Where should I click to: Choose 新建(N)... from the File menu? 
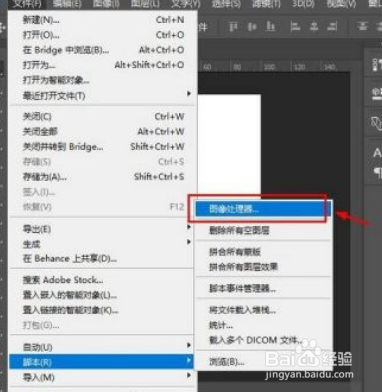(103, 20)
